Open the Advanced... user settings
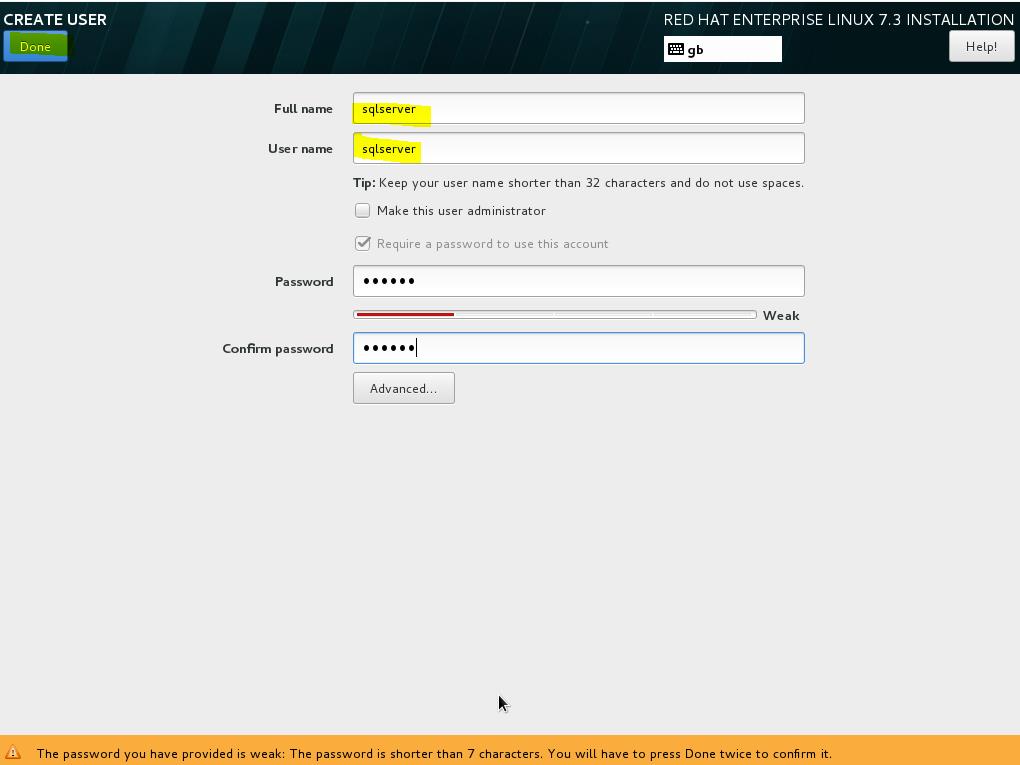Screen dimensions: 1020x765 coord(404,388)
